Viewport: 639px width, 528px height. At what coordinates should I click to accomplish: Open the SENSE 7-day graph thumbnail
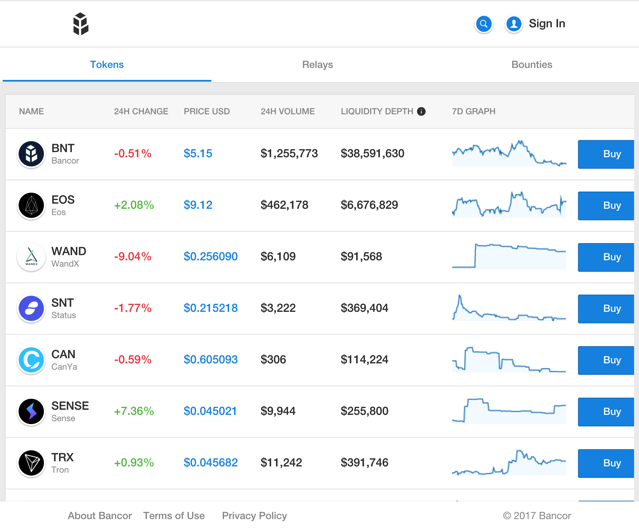509,411
